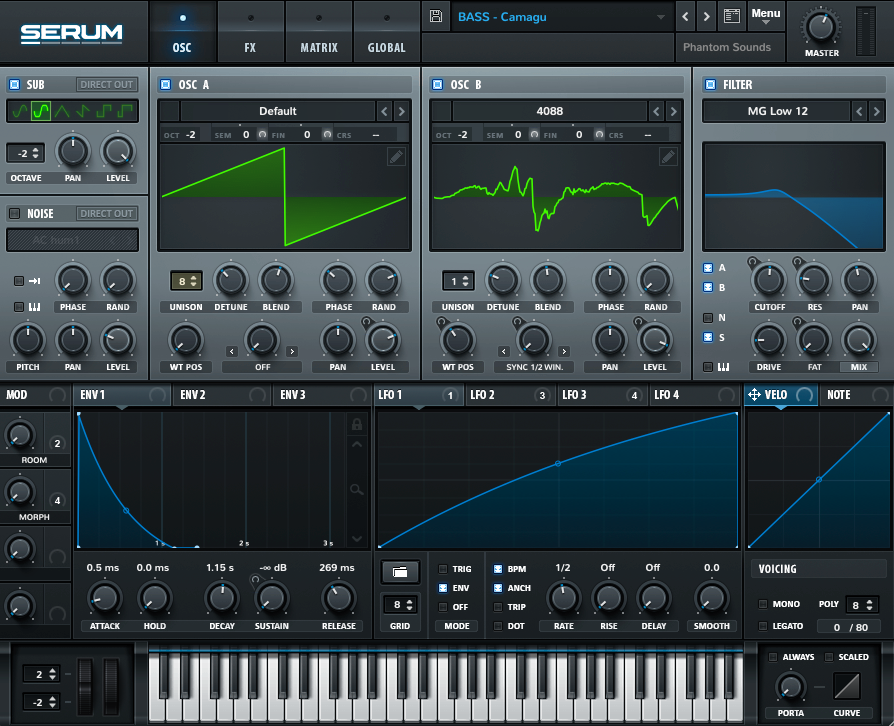The height and width of the screenshot is (726, 894).
Task: Open the BASS - Camagu preset dropdown
Action: pos(562,17)
